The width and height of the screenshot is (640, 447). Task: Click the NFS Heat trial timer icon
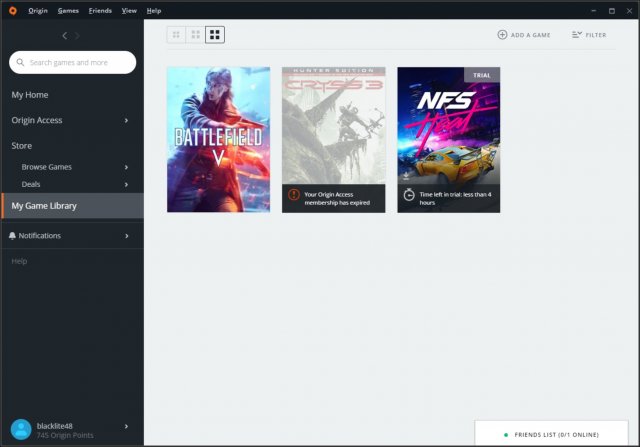pos(409,195)
